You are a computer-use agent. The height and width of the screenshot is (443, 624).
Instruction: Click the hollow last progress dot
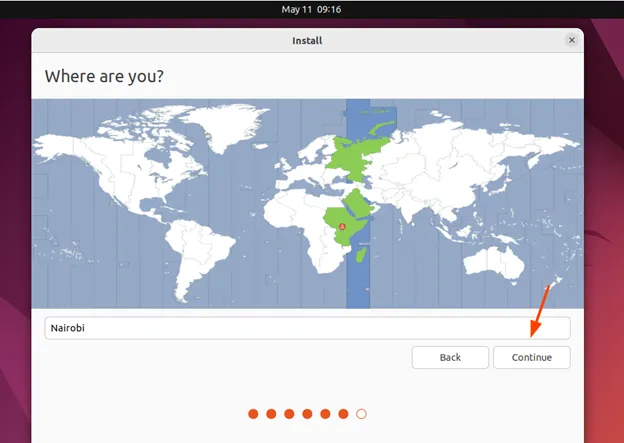[362, 413]
